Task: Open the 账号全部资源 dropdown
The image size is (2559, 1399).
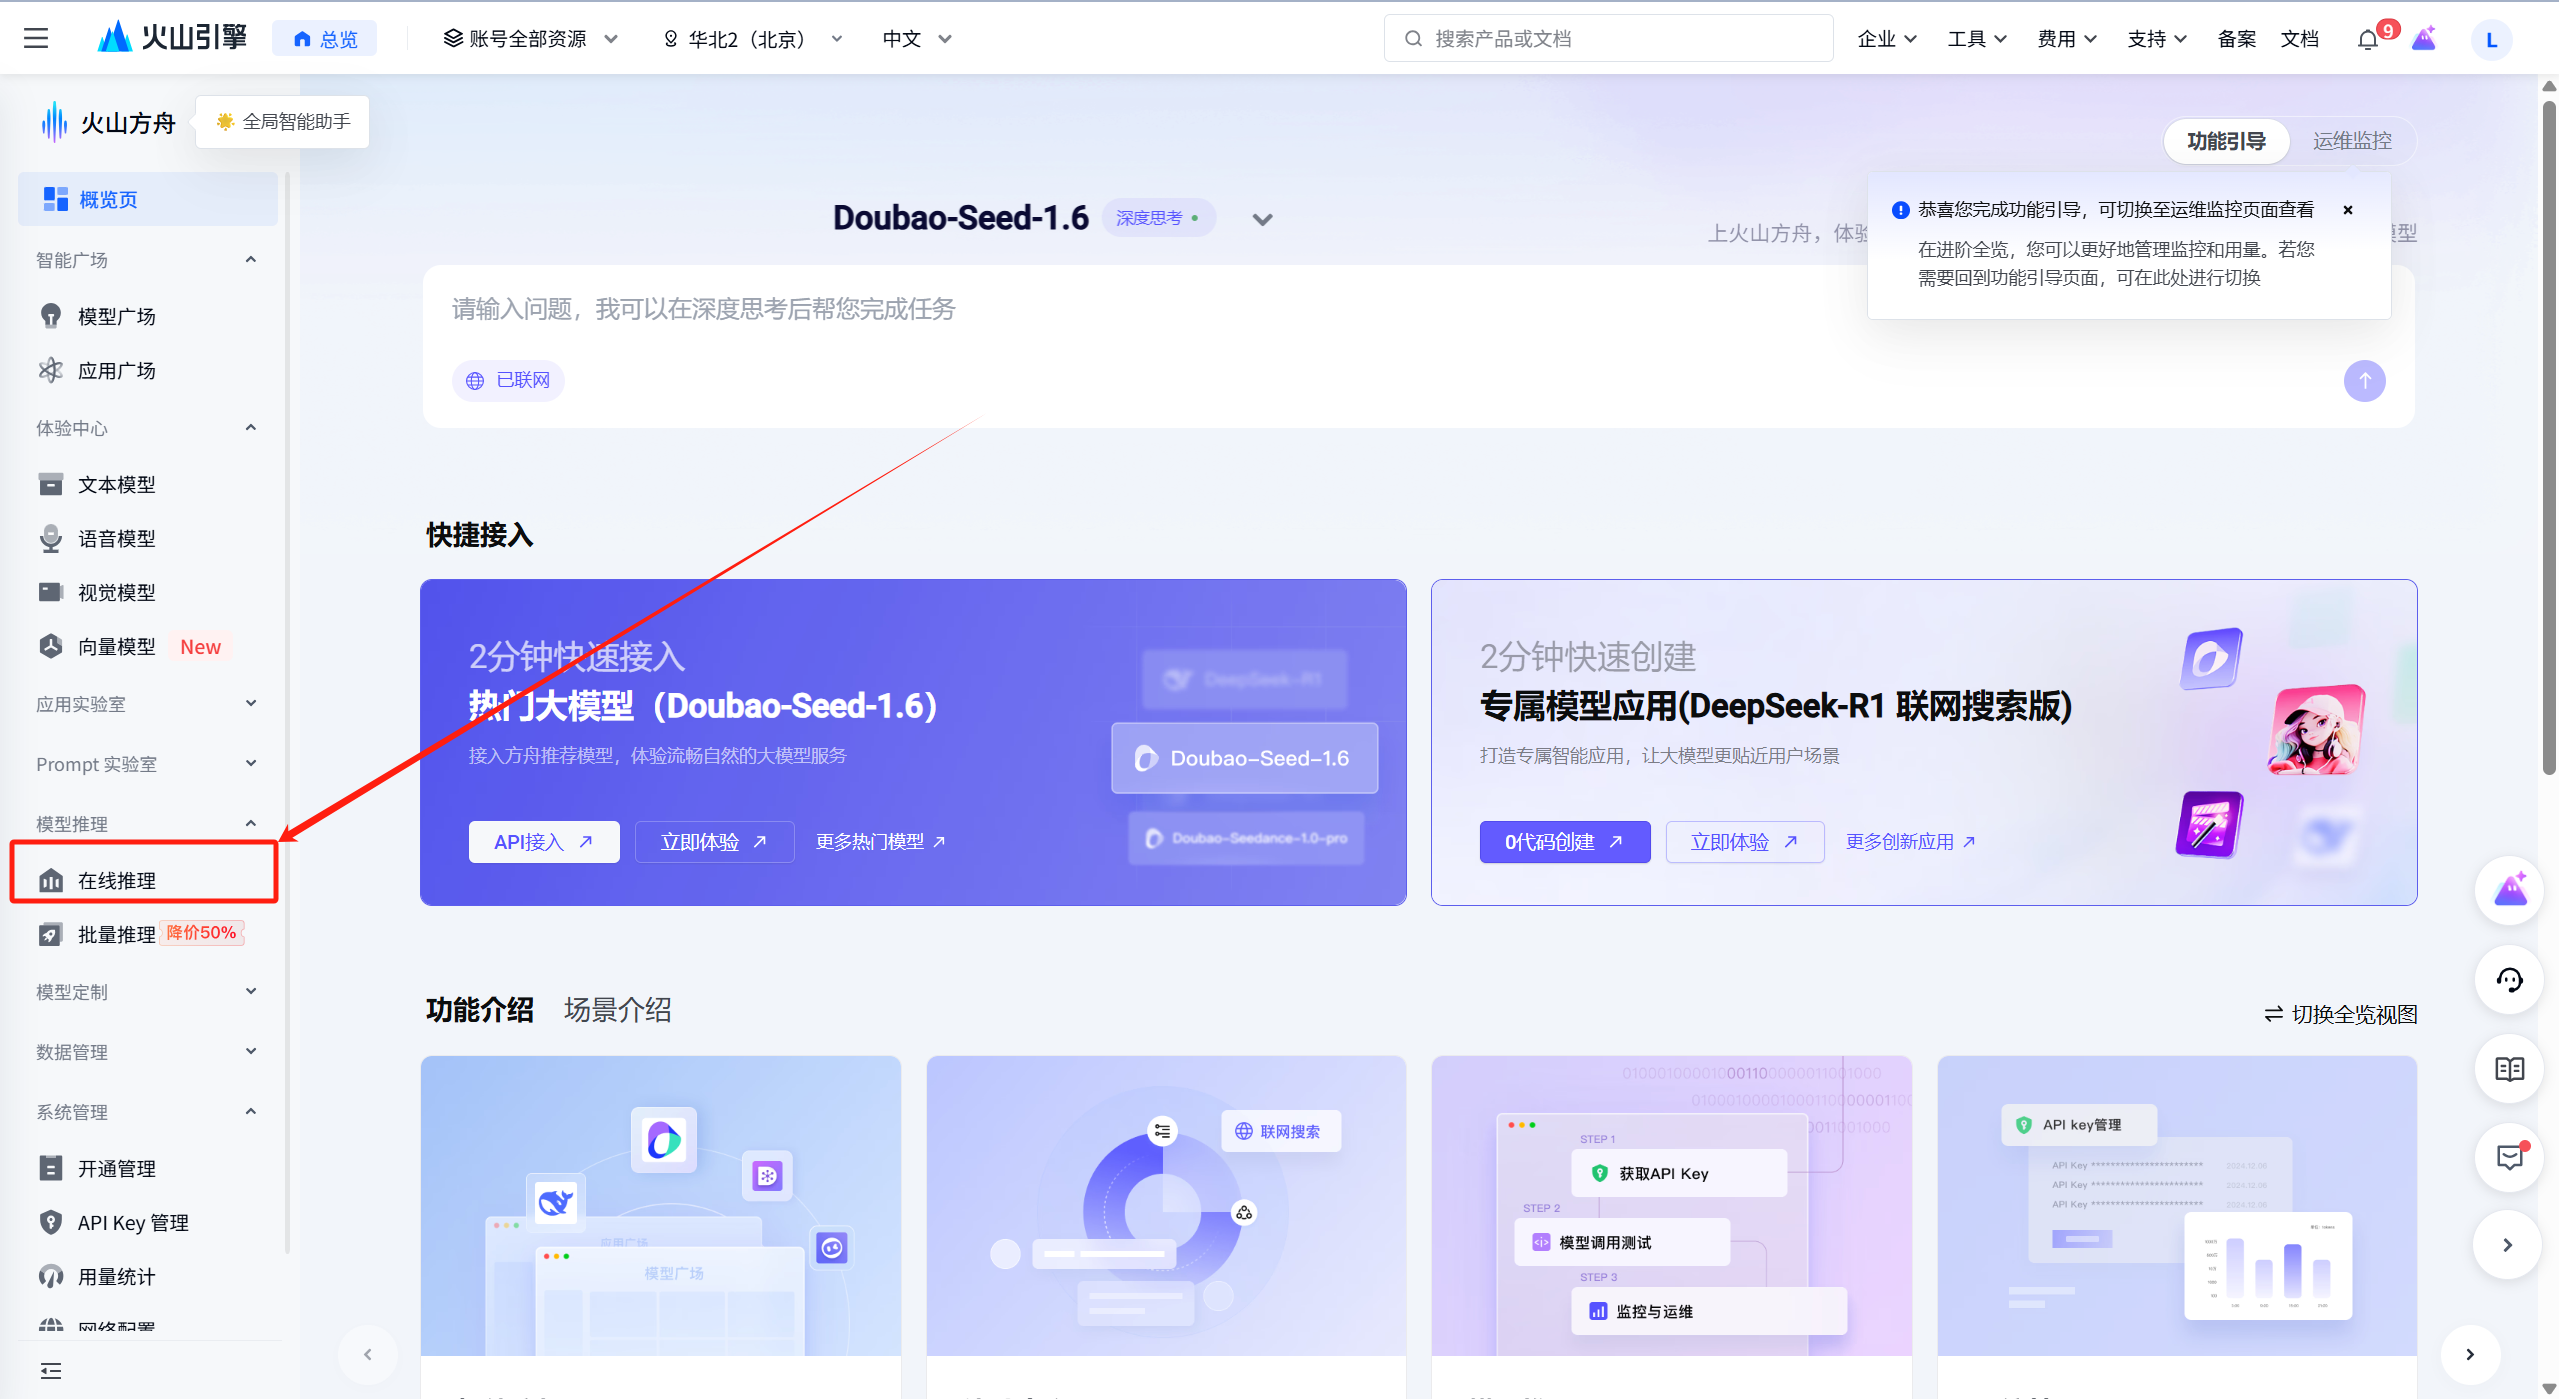Action: pyautogui.click(x=530, y=39)
